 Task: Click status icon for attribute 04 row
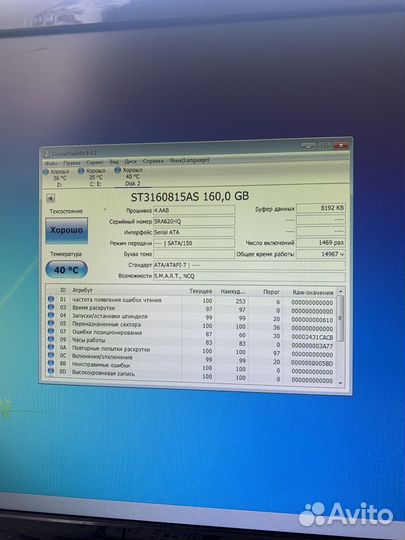(51, 315)
